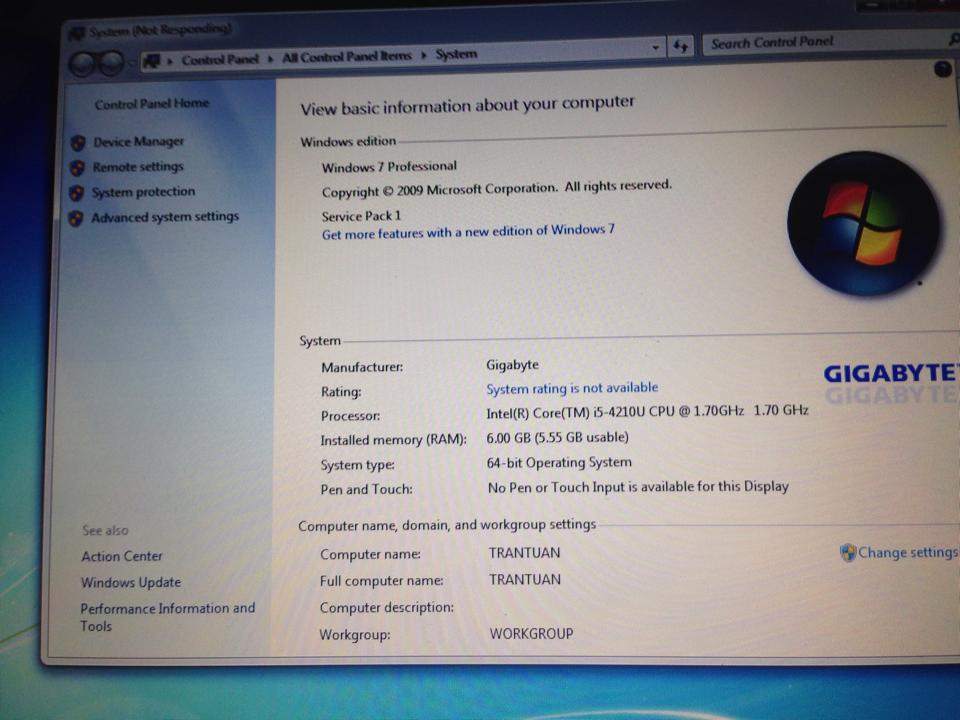Screen dimensions: 960x720
Task: Click the System window title bar icon
Action: coord(78,33)
